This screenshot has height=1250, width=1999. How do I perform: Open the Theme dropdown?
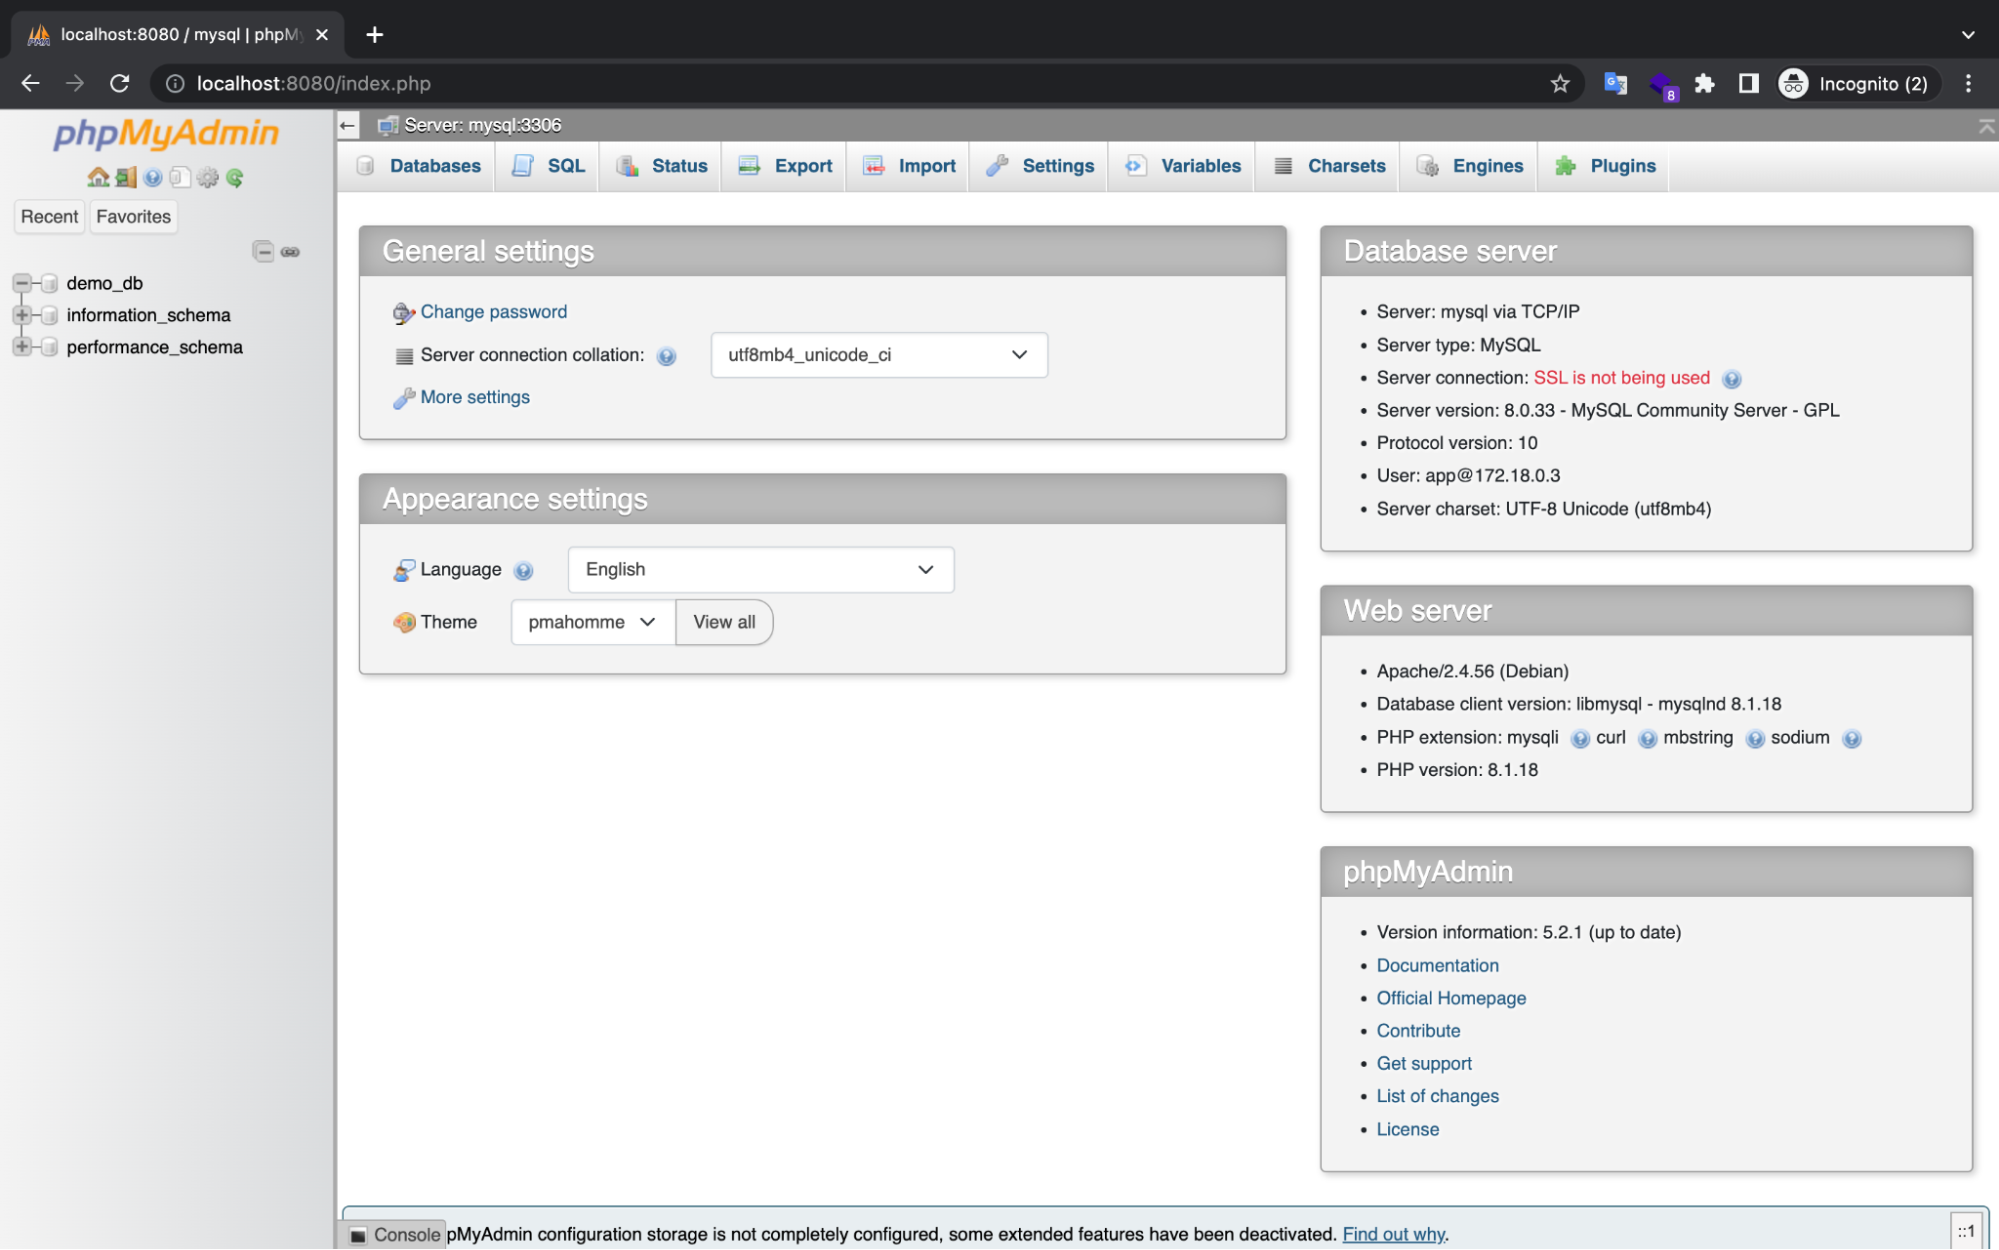pos(590,622)
